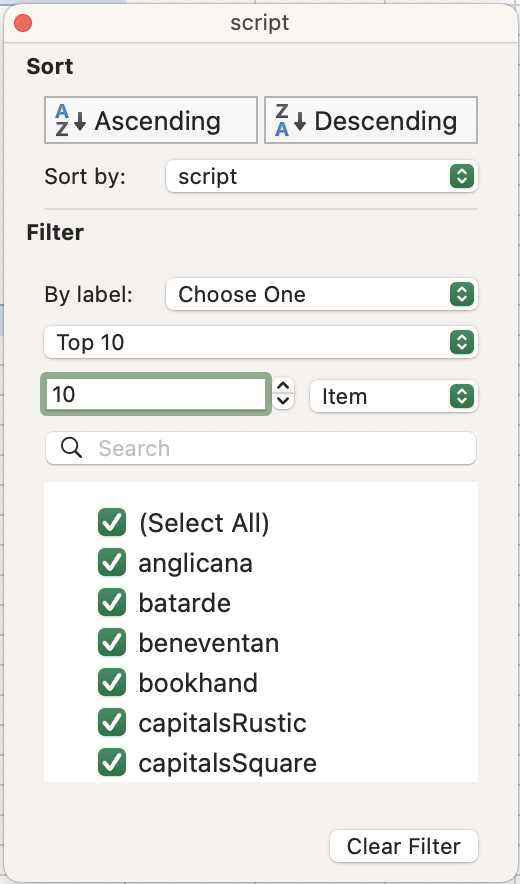Toggle the (Select All) checkbox
This screenshot has width=520, height=884.
point(112,522)
